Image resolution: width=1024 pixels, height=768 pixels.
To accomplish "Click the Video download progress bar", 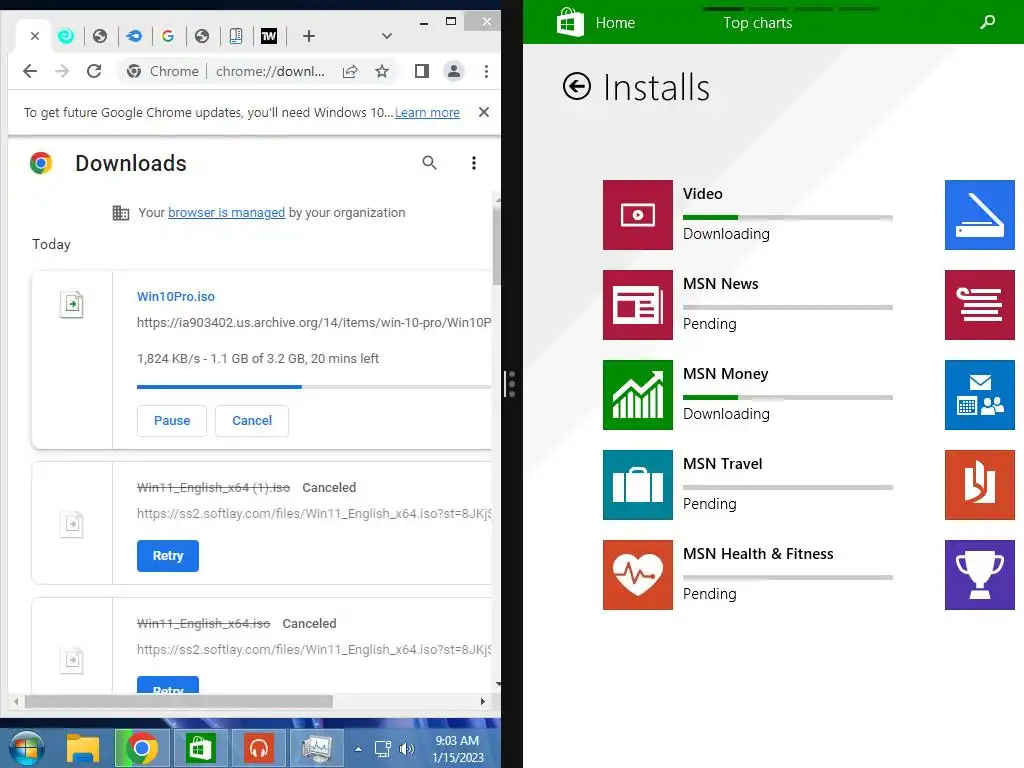I will (788, 217).
